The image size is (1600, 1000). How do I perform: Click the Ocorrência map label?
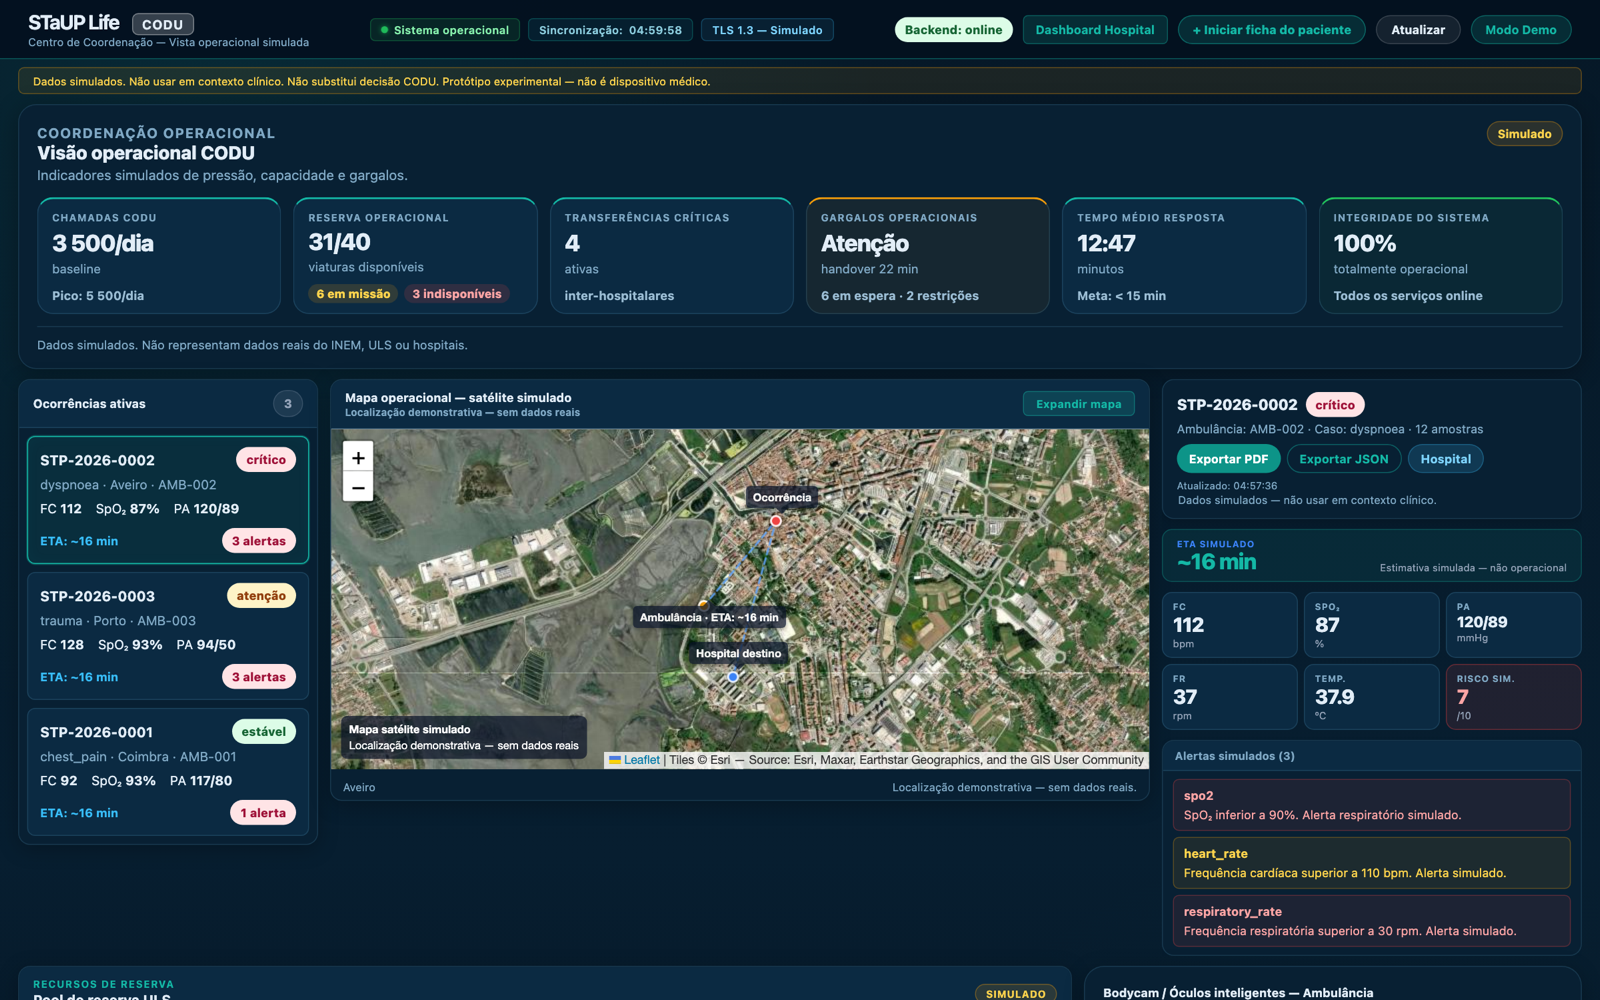click(782, 497)
